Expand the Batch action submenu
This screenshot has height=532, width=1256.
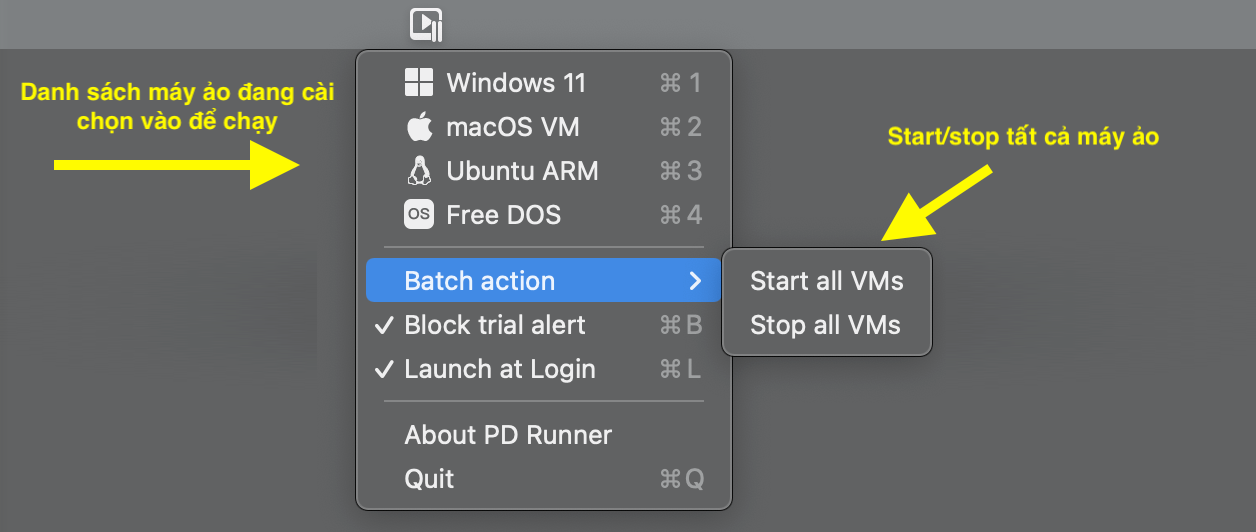tap(480, 281)
